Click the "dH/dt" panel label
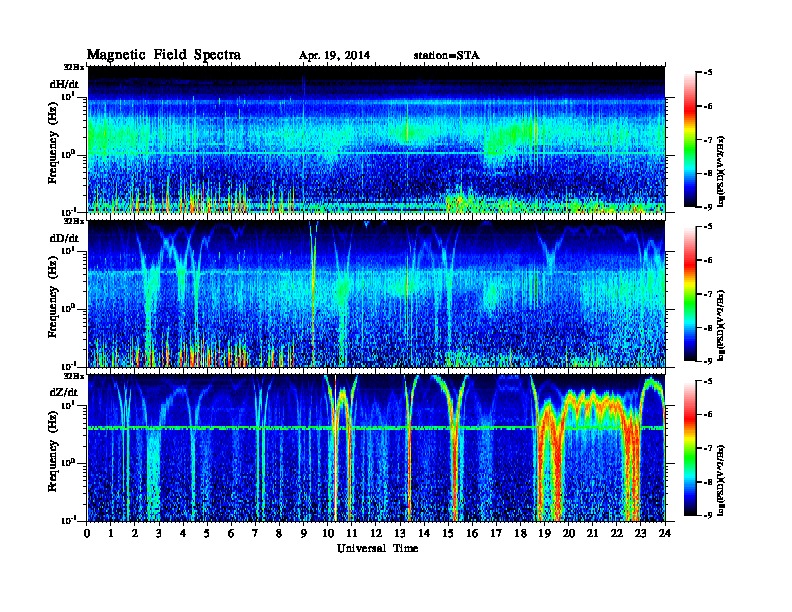This screenshot has height=612, width=792. pyautogui.click(x=64, y=85)
